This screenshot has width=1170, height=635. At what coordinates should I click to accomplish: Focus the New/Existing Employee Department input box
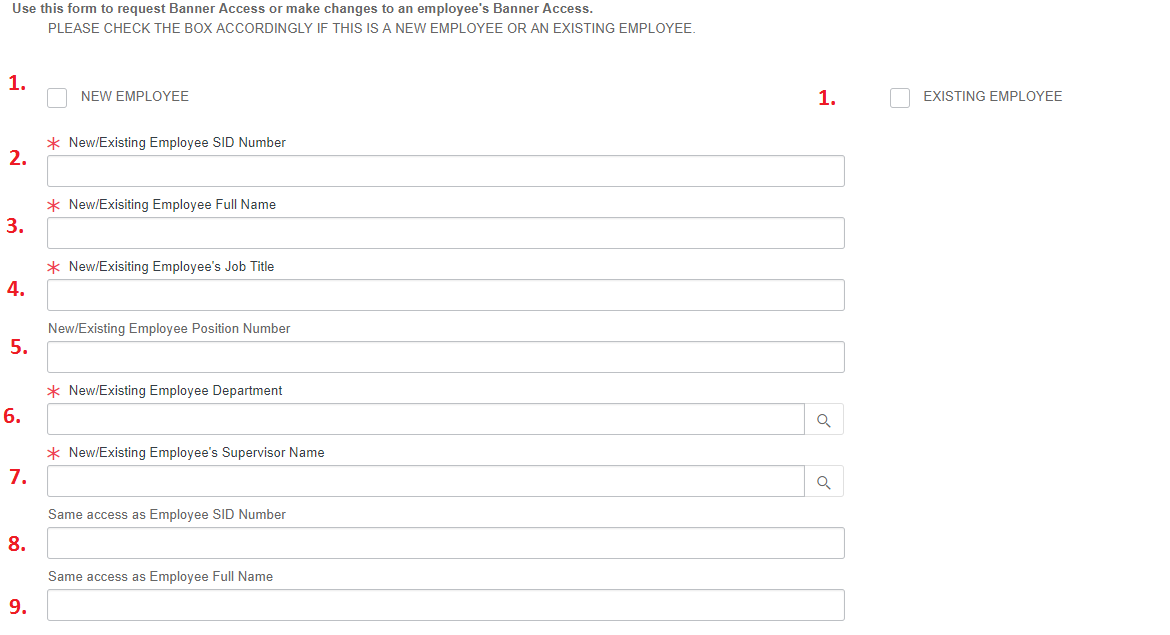(425, 419)
